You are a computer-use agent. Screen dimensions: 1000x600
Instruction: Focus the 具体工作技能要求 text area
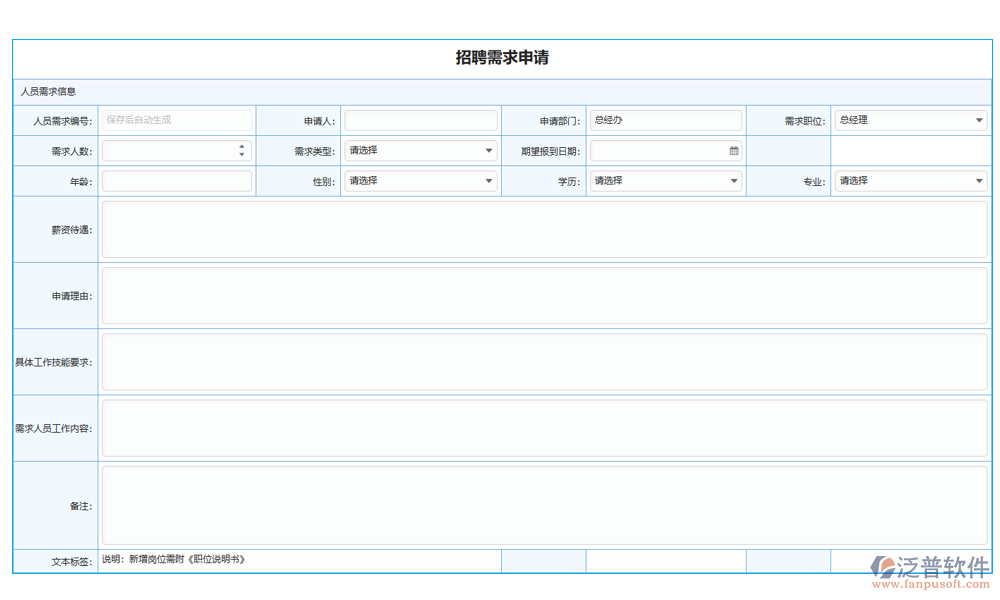(544, 362)
